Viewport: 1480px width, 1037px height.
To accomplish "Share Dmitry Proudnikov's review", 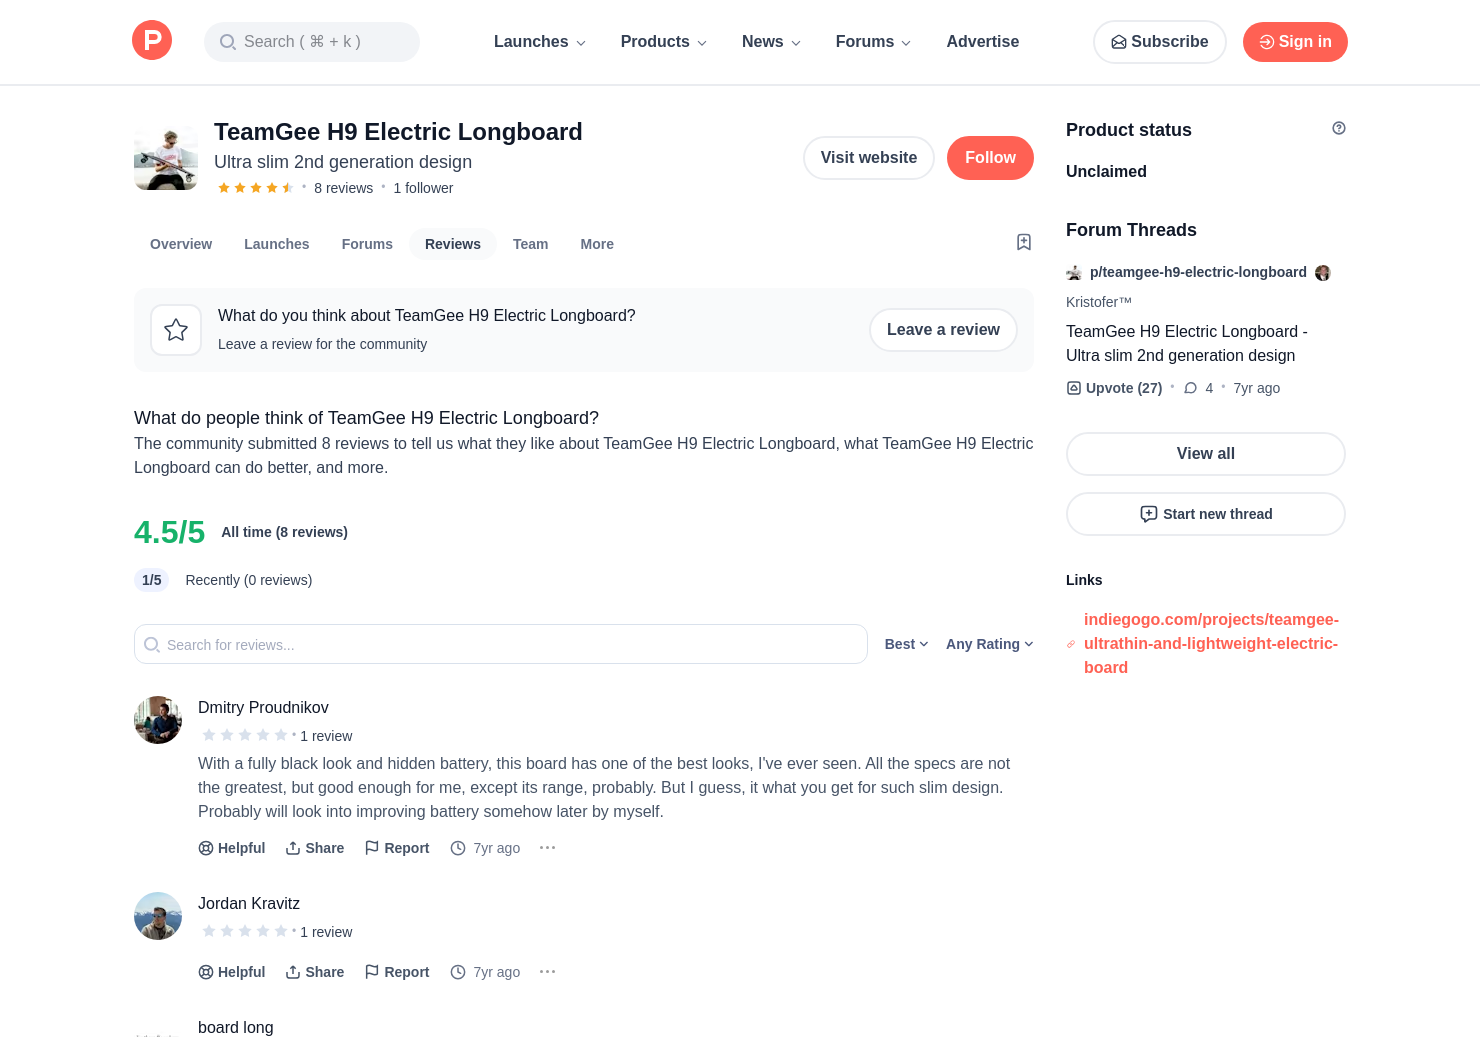I will click(x=315, y=848).
